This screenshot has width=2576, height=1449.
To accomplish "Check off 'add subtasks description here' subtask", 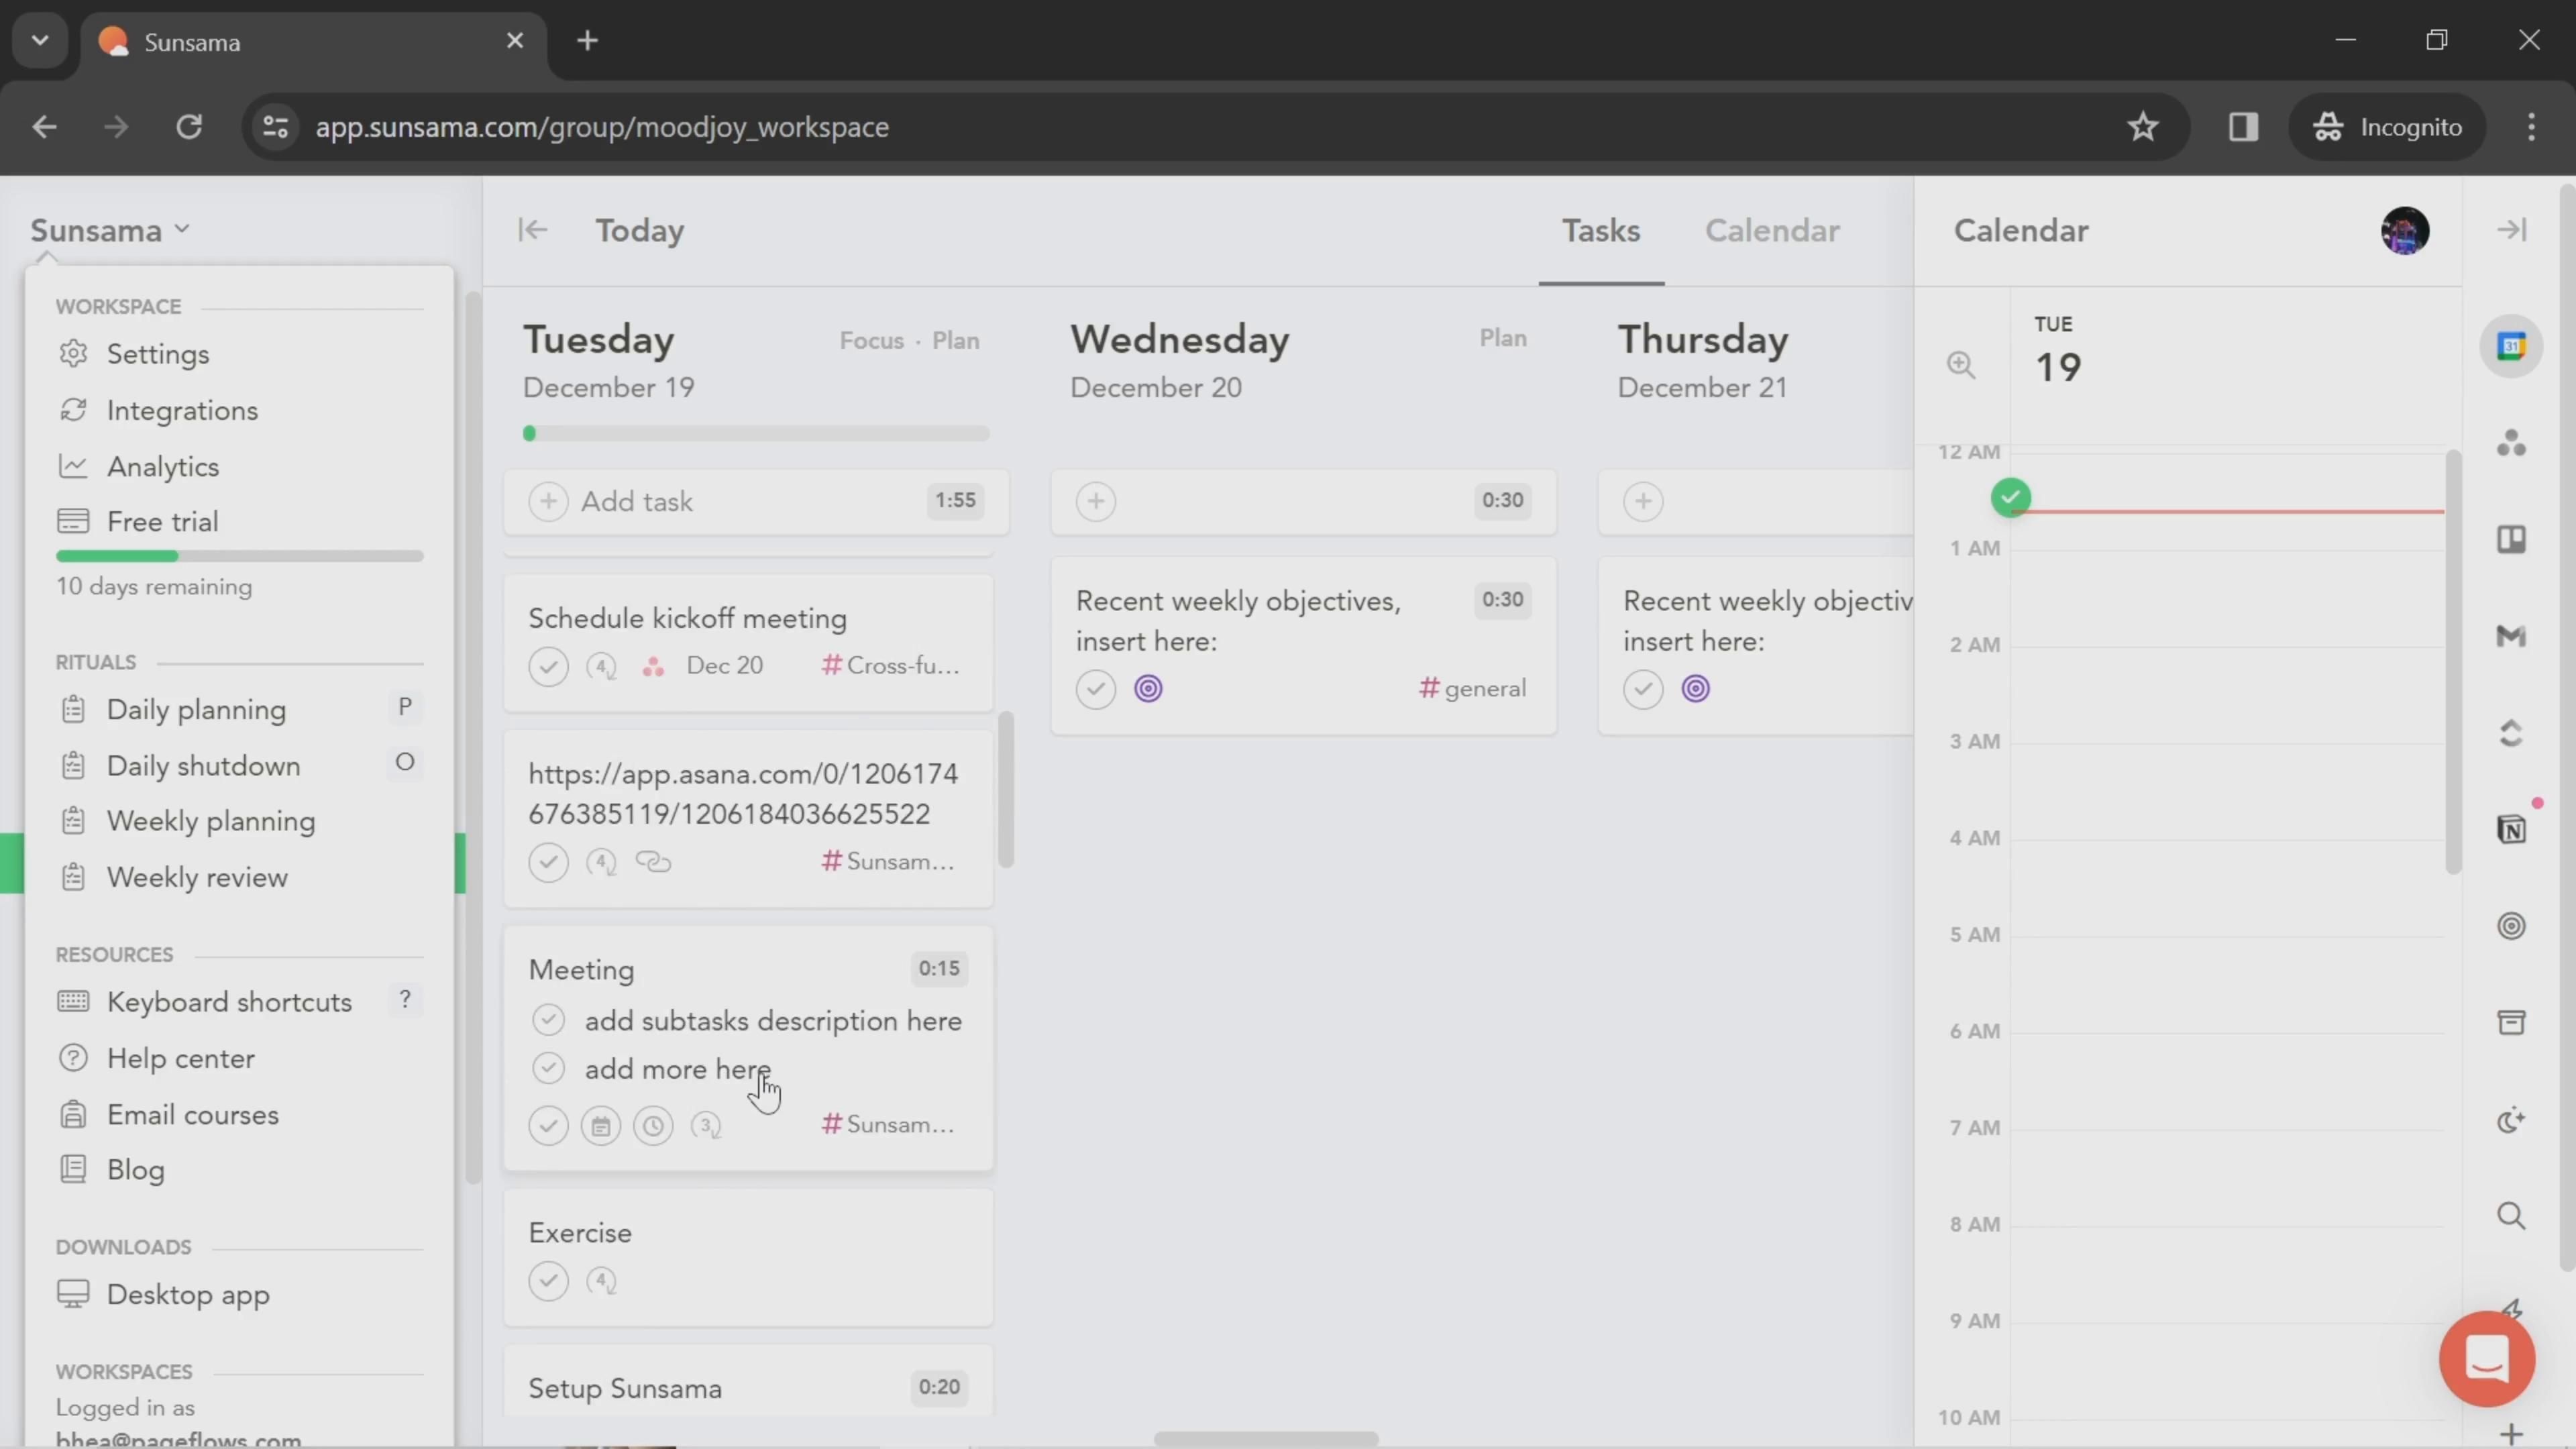I will click(548, 1020).
